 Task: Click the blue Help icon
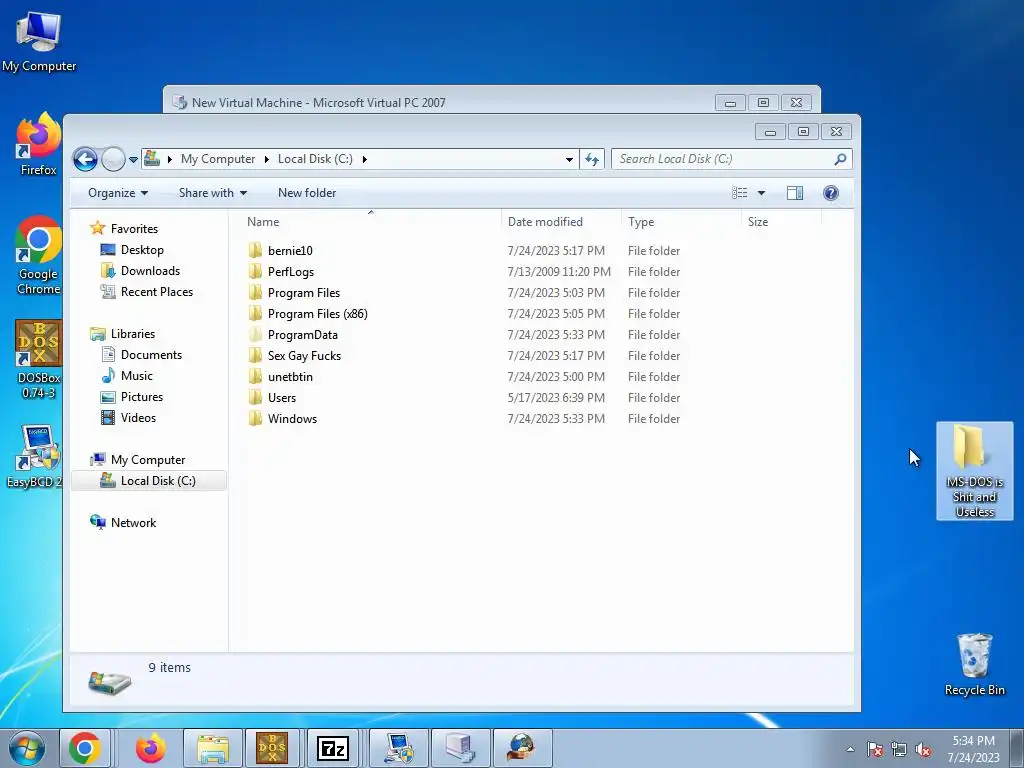831,193
